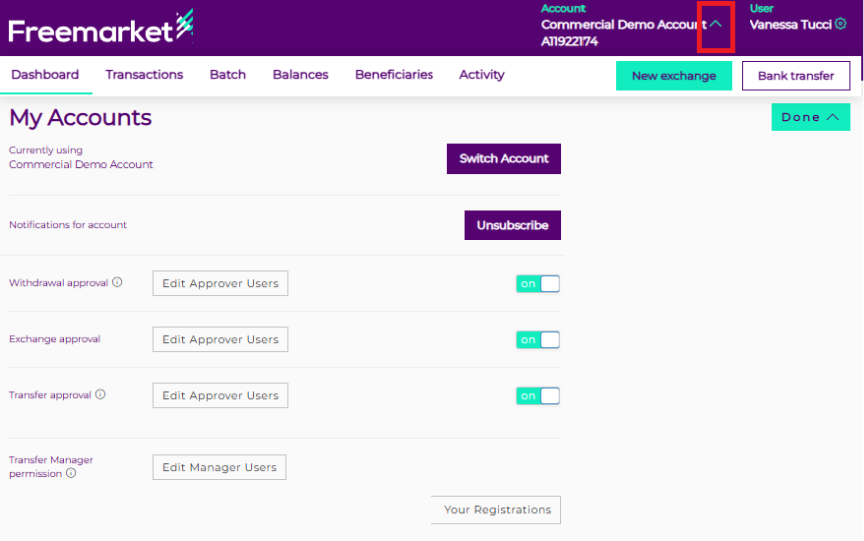Click info icon beside Withdrawal approval
The width and height of the screenshot is (864, 541).
(117, 283)
